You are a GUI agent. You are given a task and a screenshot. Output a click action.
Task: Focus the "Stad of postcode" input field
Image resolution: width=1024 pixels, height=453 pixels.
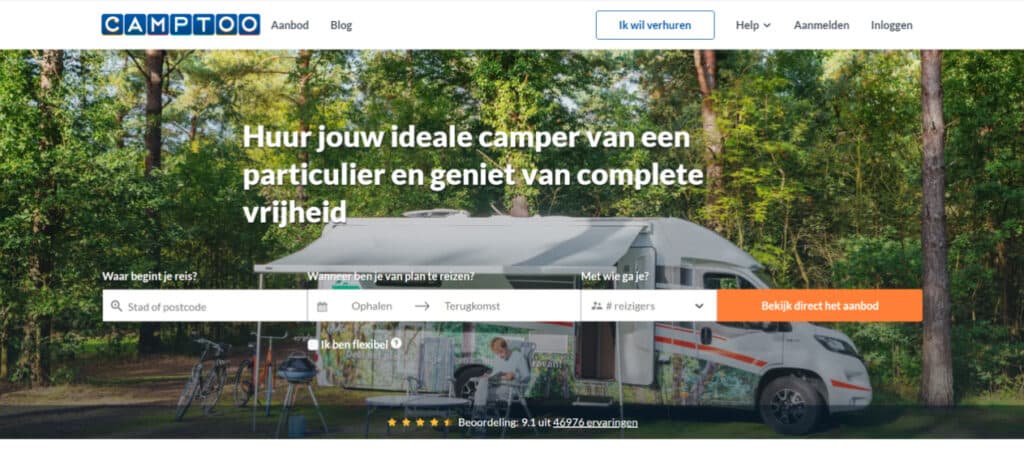(204, 305)
